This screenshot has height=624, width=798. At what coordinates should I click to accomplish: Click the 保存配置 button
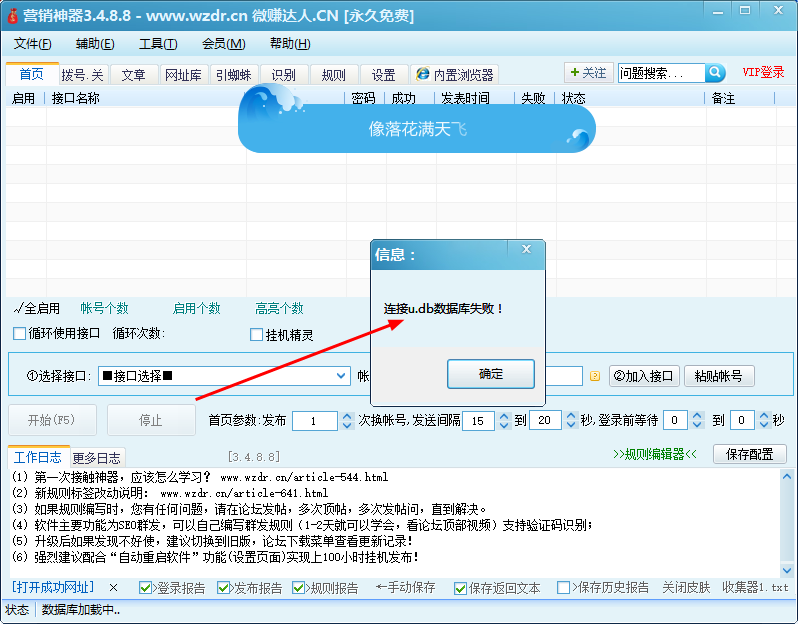pyautogui.click(x=750, y=454)
